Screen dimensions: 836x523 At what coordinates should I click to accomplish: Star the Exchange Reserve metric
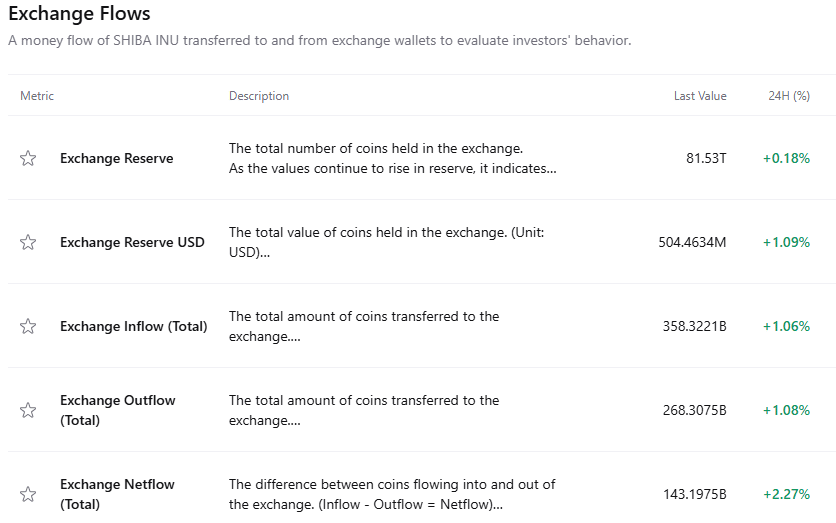[x=28, y=158]
